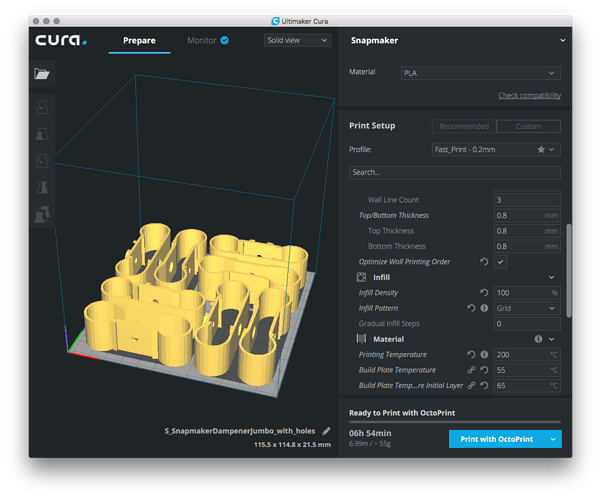Reset the Infill Density value
This screenshot has width=601, height=499.
pyautogui.click(x=484, y=293)
